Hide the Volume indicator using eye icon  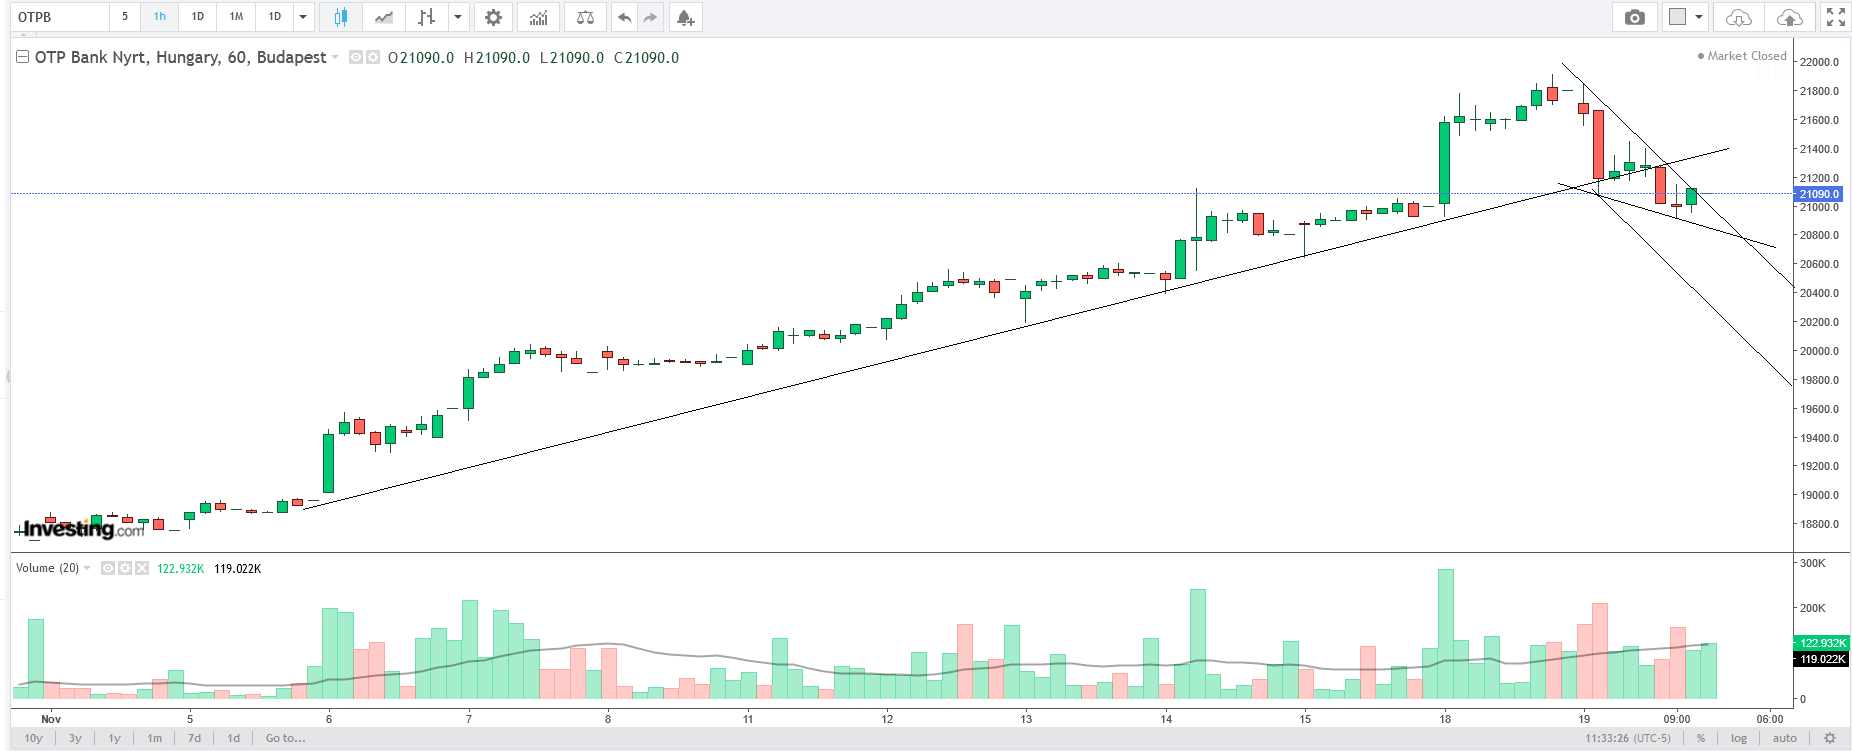(108, 568)
